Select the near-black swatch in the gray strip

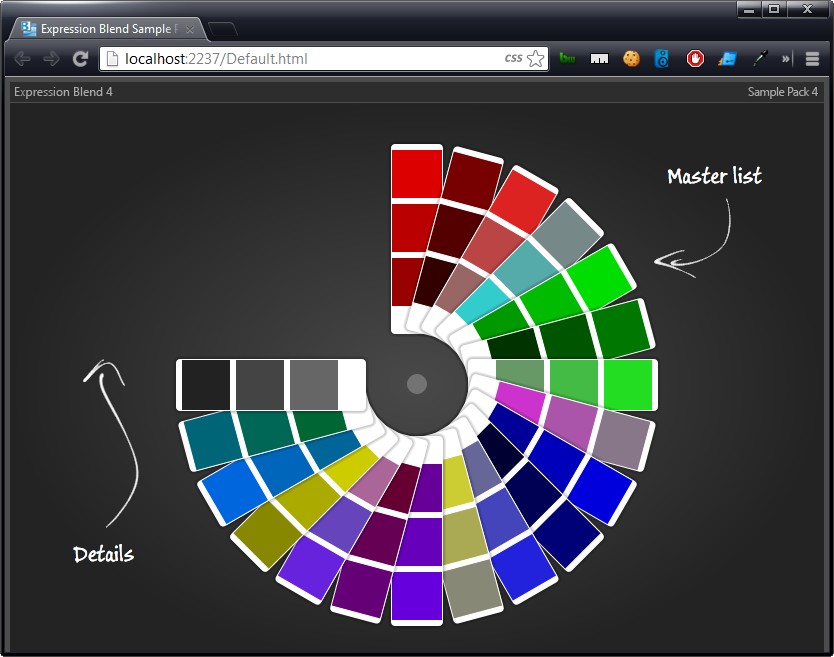(206, 385)
